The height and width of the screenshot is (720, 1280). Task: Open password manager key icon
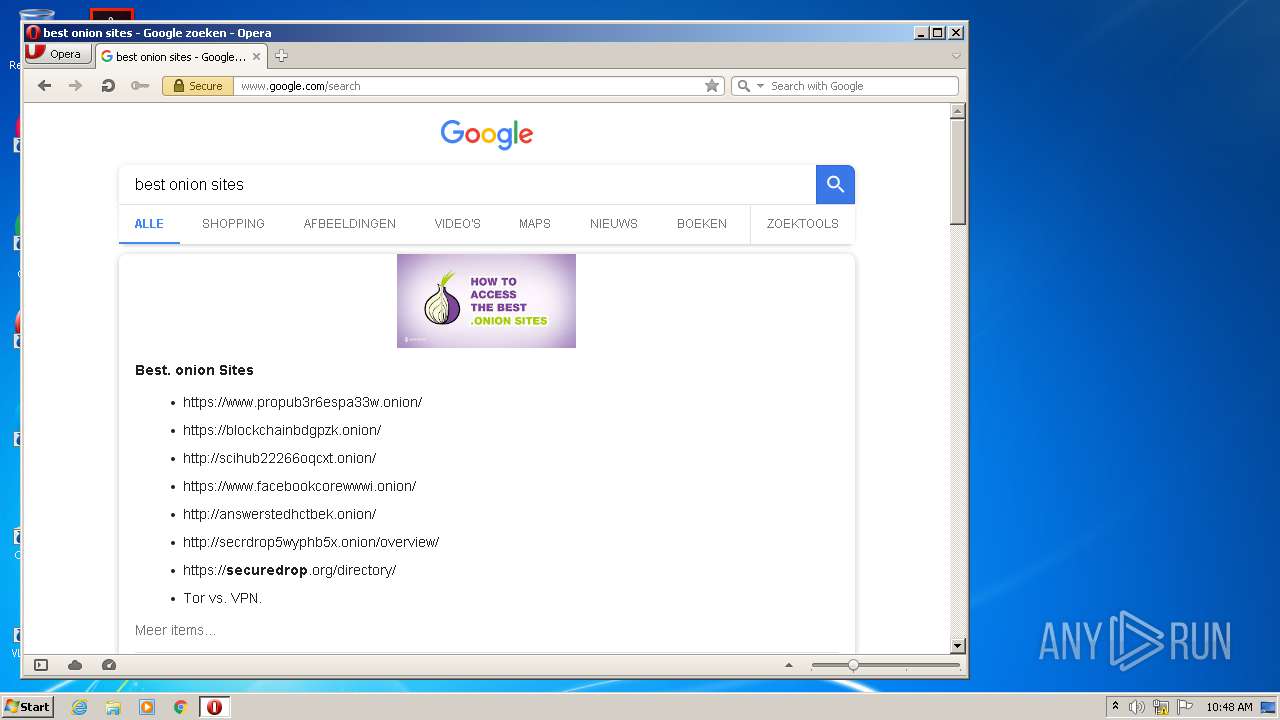click(x=140, y=86)
